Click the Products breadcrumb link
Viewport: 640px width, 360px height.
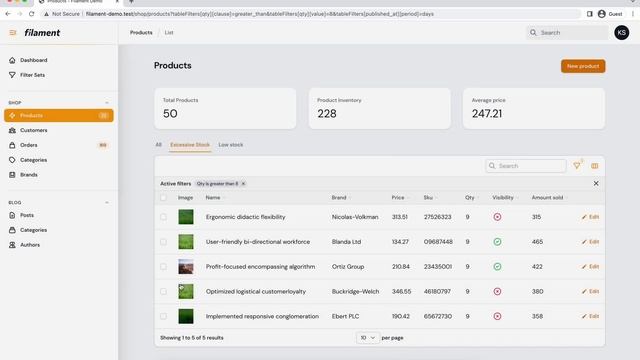point(141,33)
